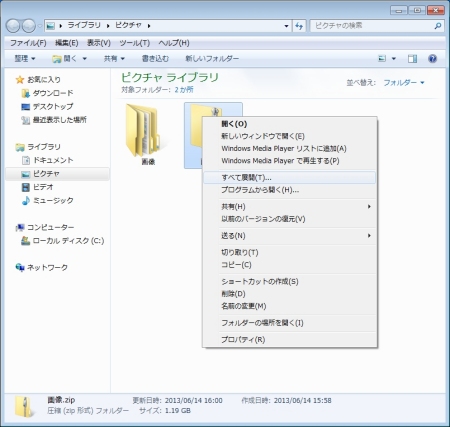Image resolution: width=450 pixels, height=427 pixels.
Task: Choose 切り取り(T) from context menu
Action: 289,253
